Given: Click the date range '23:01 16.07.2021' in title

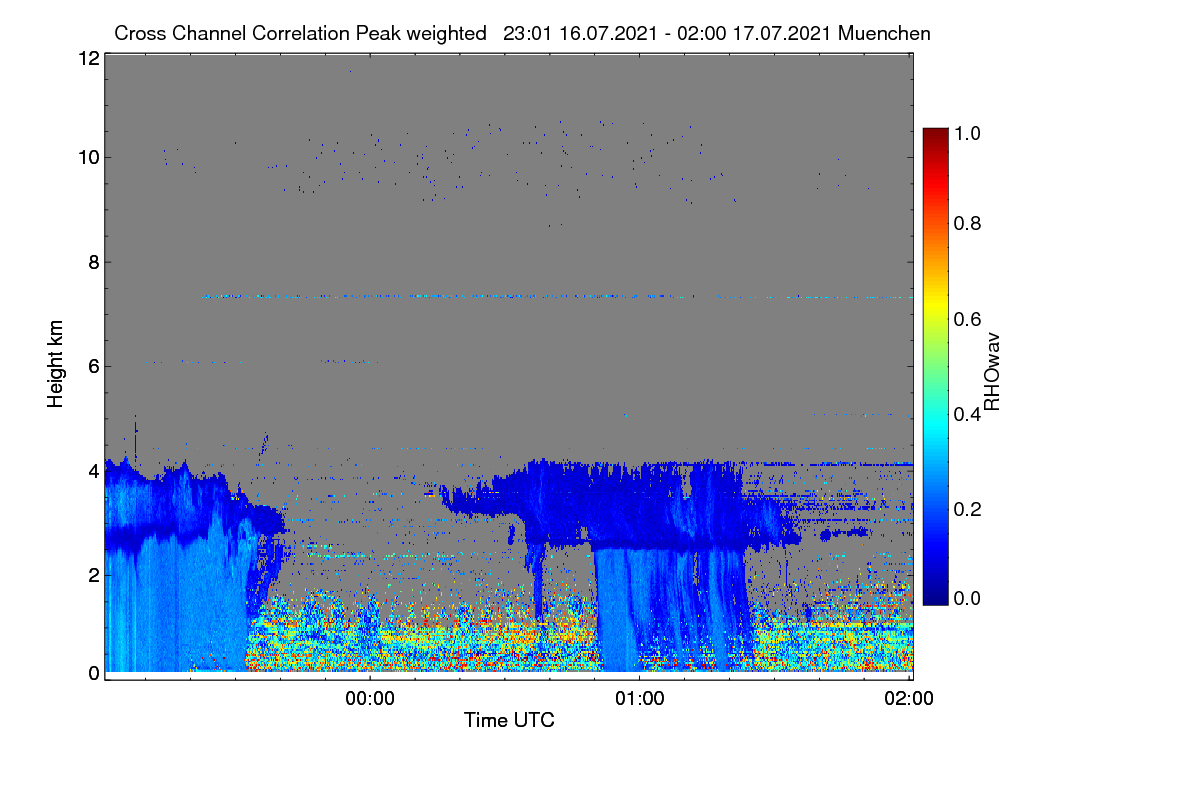Looking at the screenshot, I should tap(580, 33).
